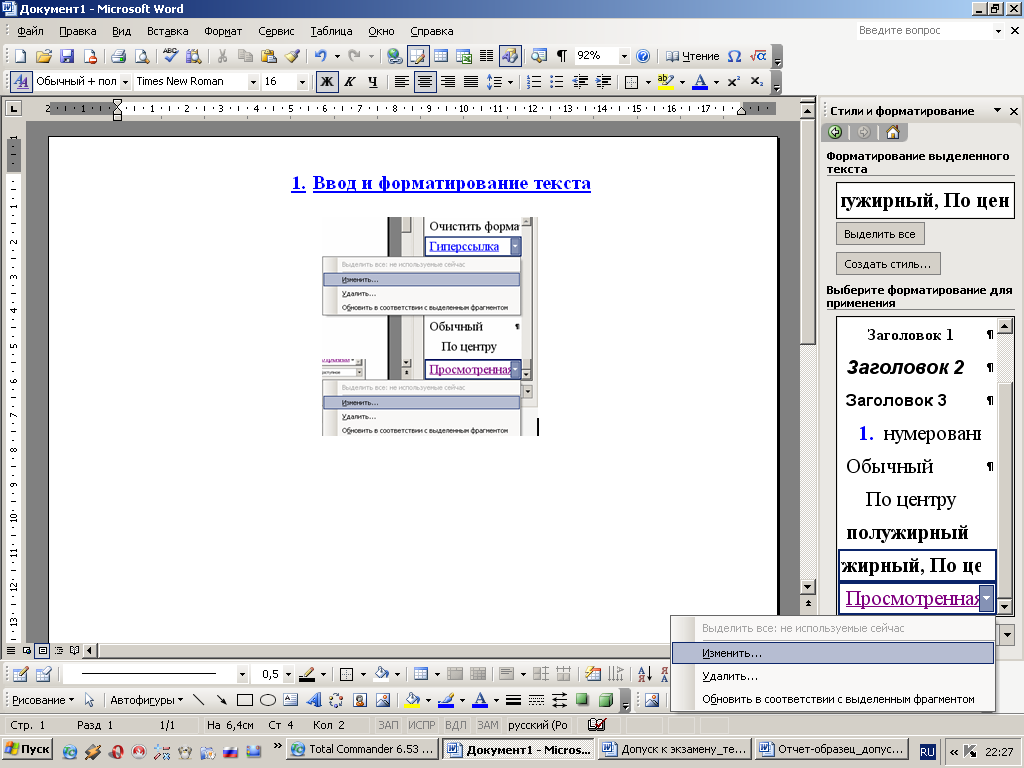Viewport: 1024px width, 768px height.
Task: Go to task pane home icon
Action: (893, 133)
